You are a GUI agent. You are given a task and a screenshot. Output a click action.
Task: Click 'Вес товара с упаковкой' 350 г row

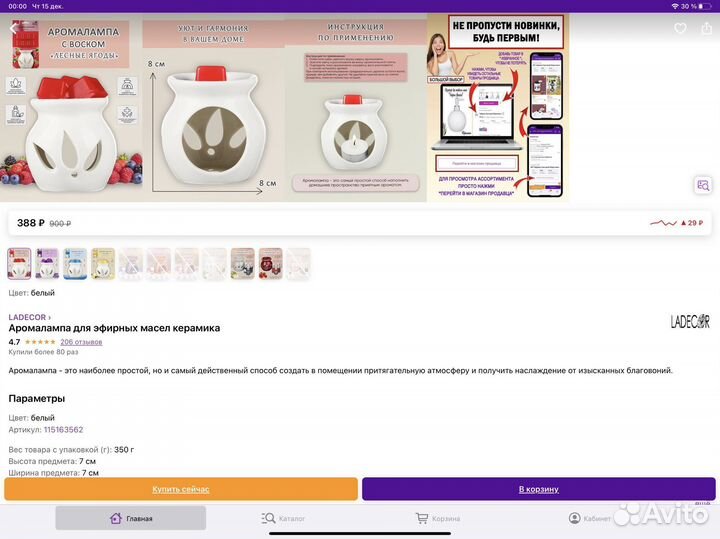[x=71, y=449]
